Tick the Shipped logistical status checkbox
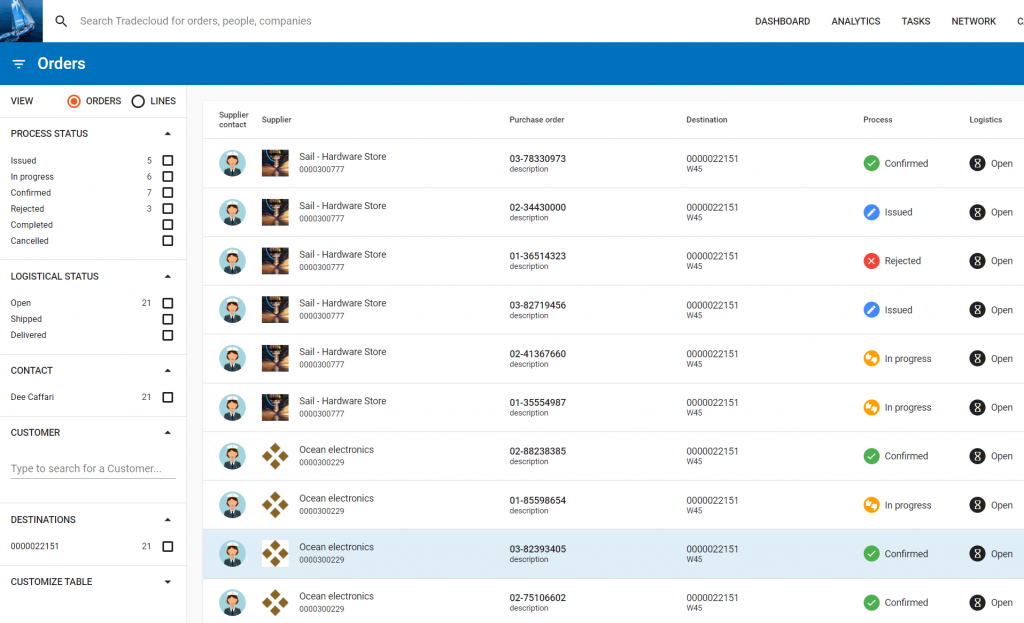Screen dimensions: 1024x623 (168, 319)
